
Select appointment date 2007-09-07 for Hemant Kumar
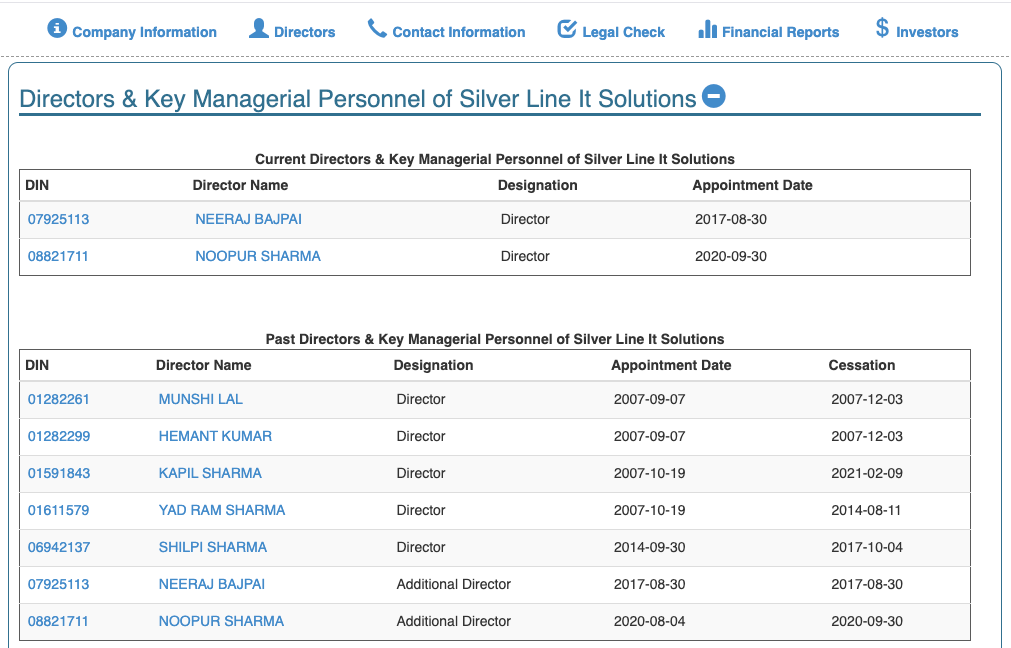coord(649,436)
